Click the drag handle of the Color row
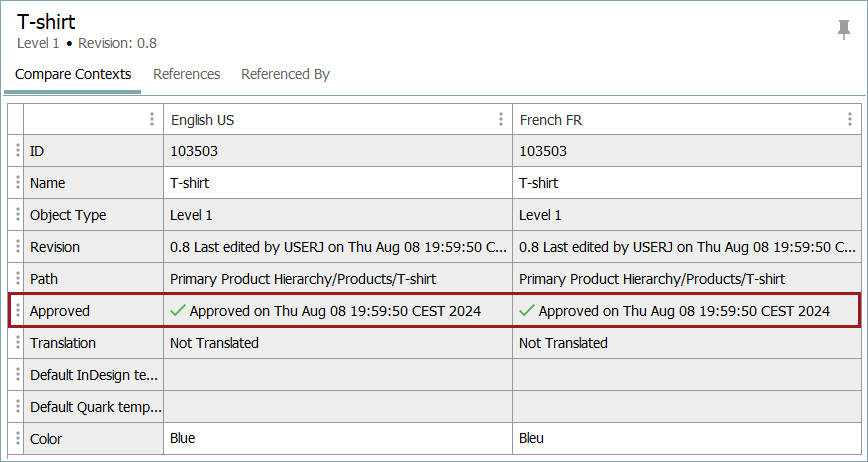This screenshot has height=462, width=868. (17, 438)
